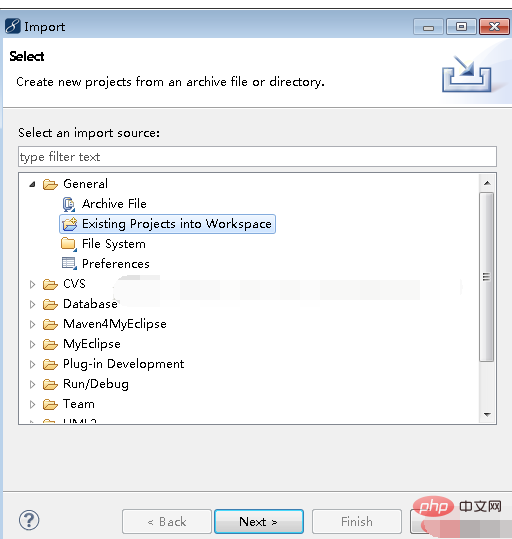Click the scrollbar down arrow in the list
Screen dimensions: 512x539
pos(487,415)
